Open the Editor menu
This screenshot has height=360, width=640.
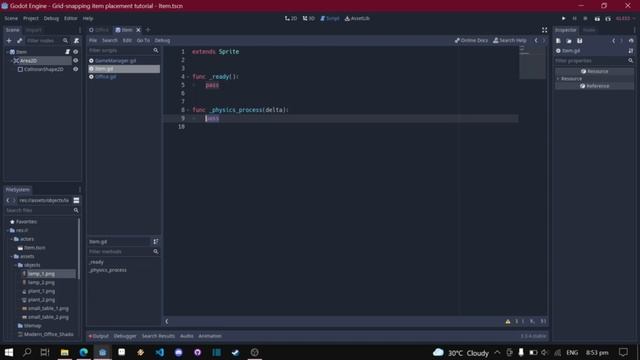click(70, 18)
